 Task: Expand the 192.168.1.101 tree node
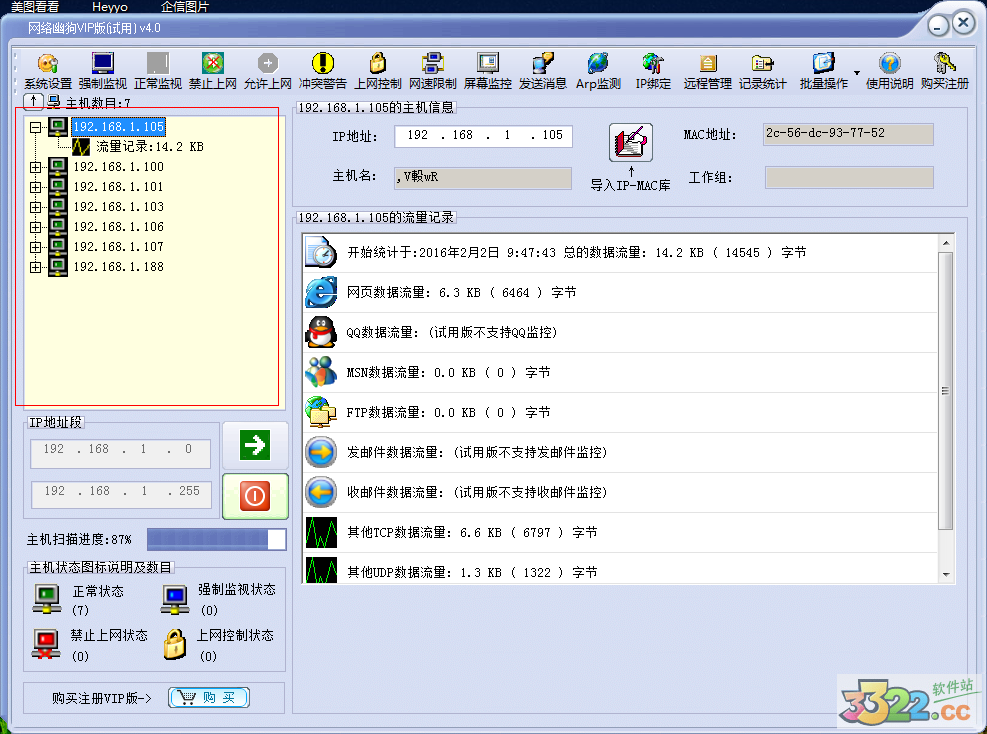tap(36, 187)
